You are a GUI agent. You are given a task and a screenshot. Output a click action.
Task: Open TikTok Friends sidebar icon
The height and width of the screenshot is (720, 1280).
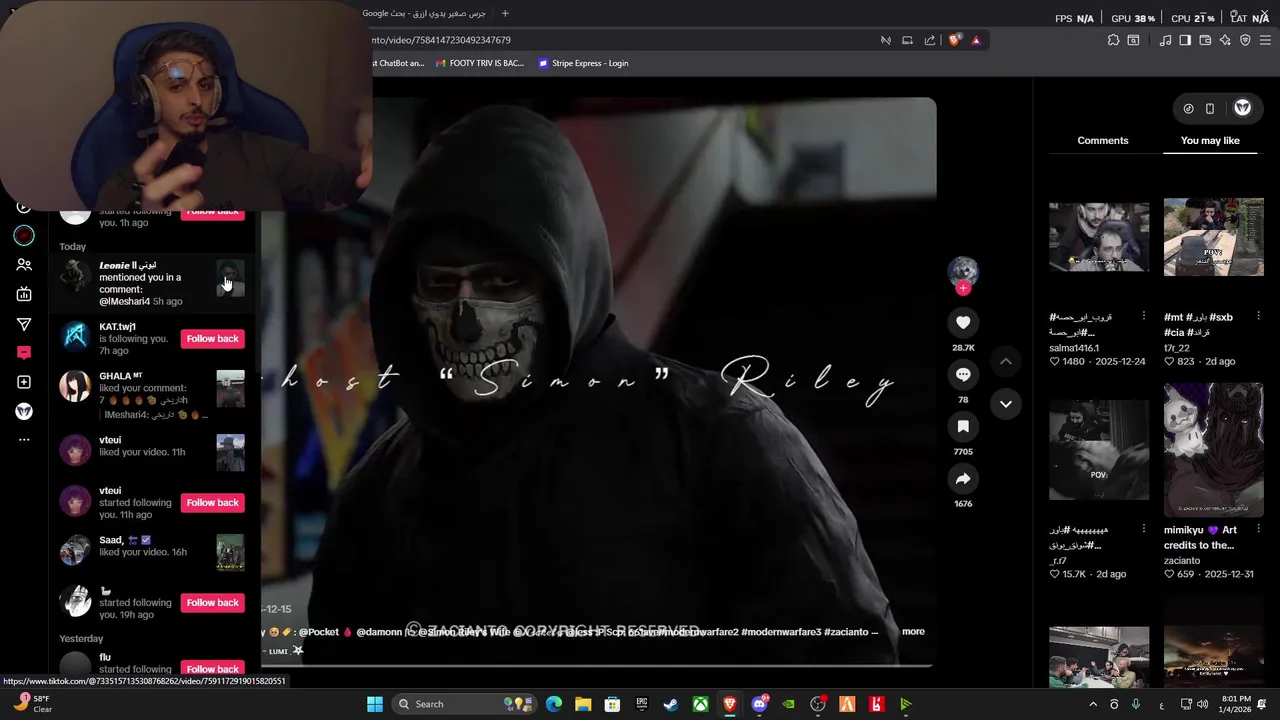pos(24,265)
